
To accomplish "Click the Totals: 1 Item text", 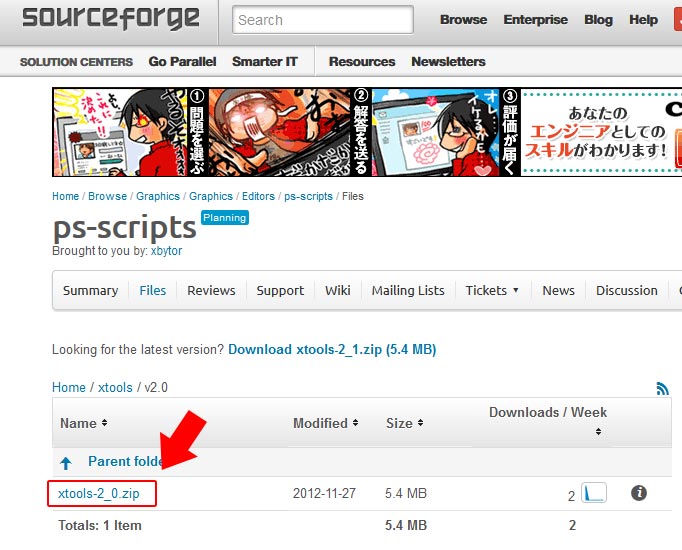I will [x=100, y=525].
